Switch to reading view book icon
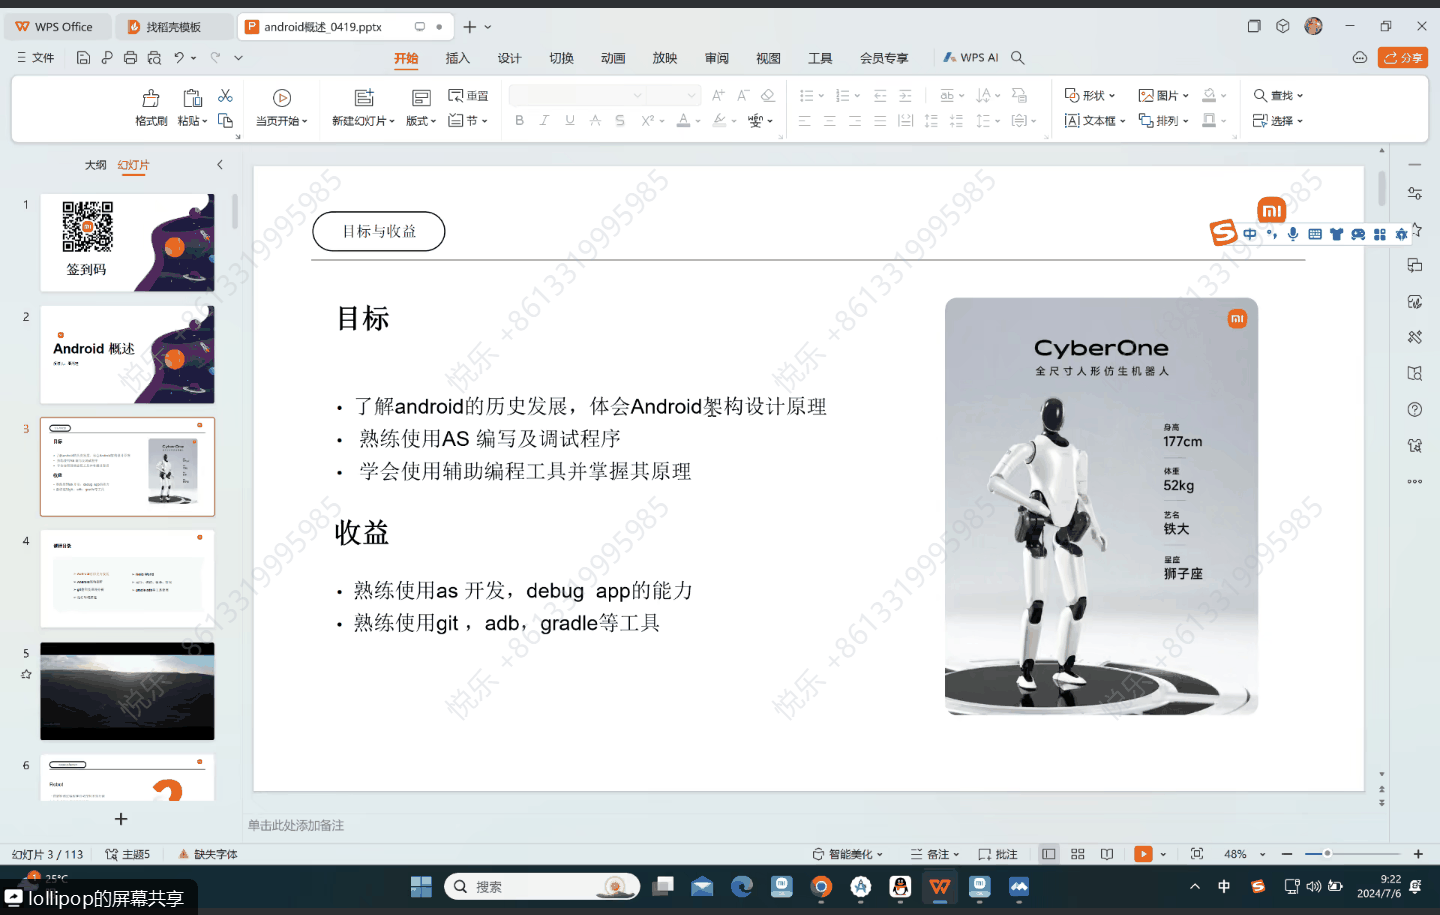 (x=1107, y=854)
